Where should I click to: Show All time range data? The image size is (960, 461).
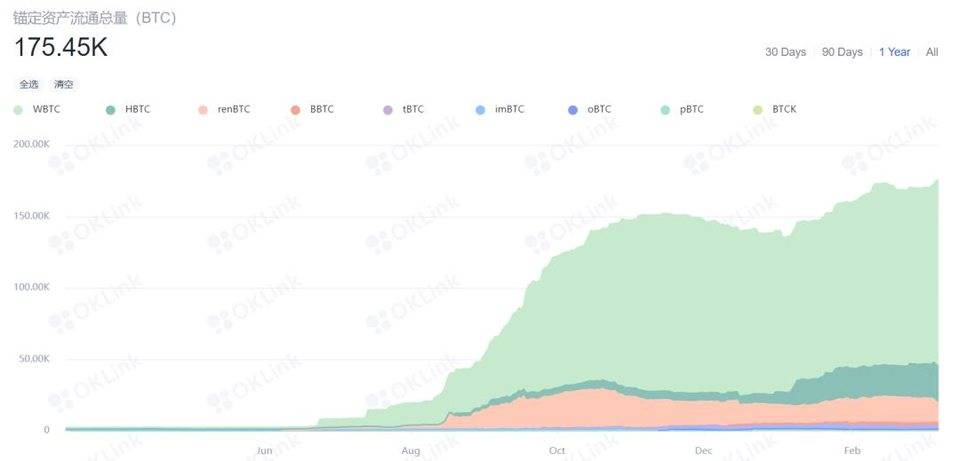click(x=932, y=52)
